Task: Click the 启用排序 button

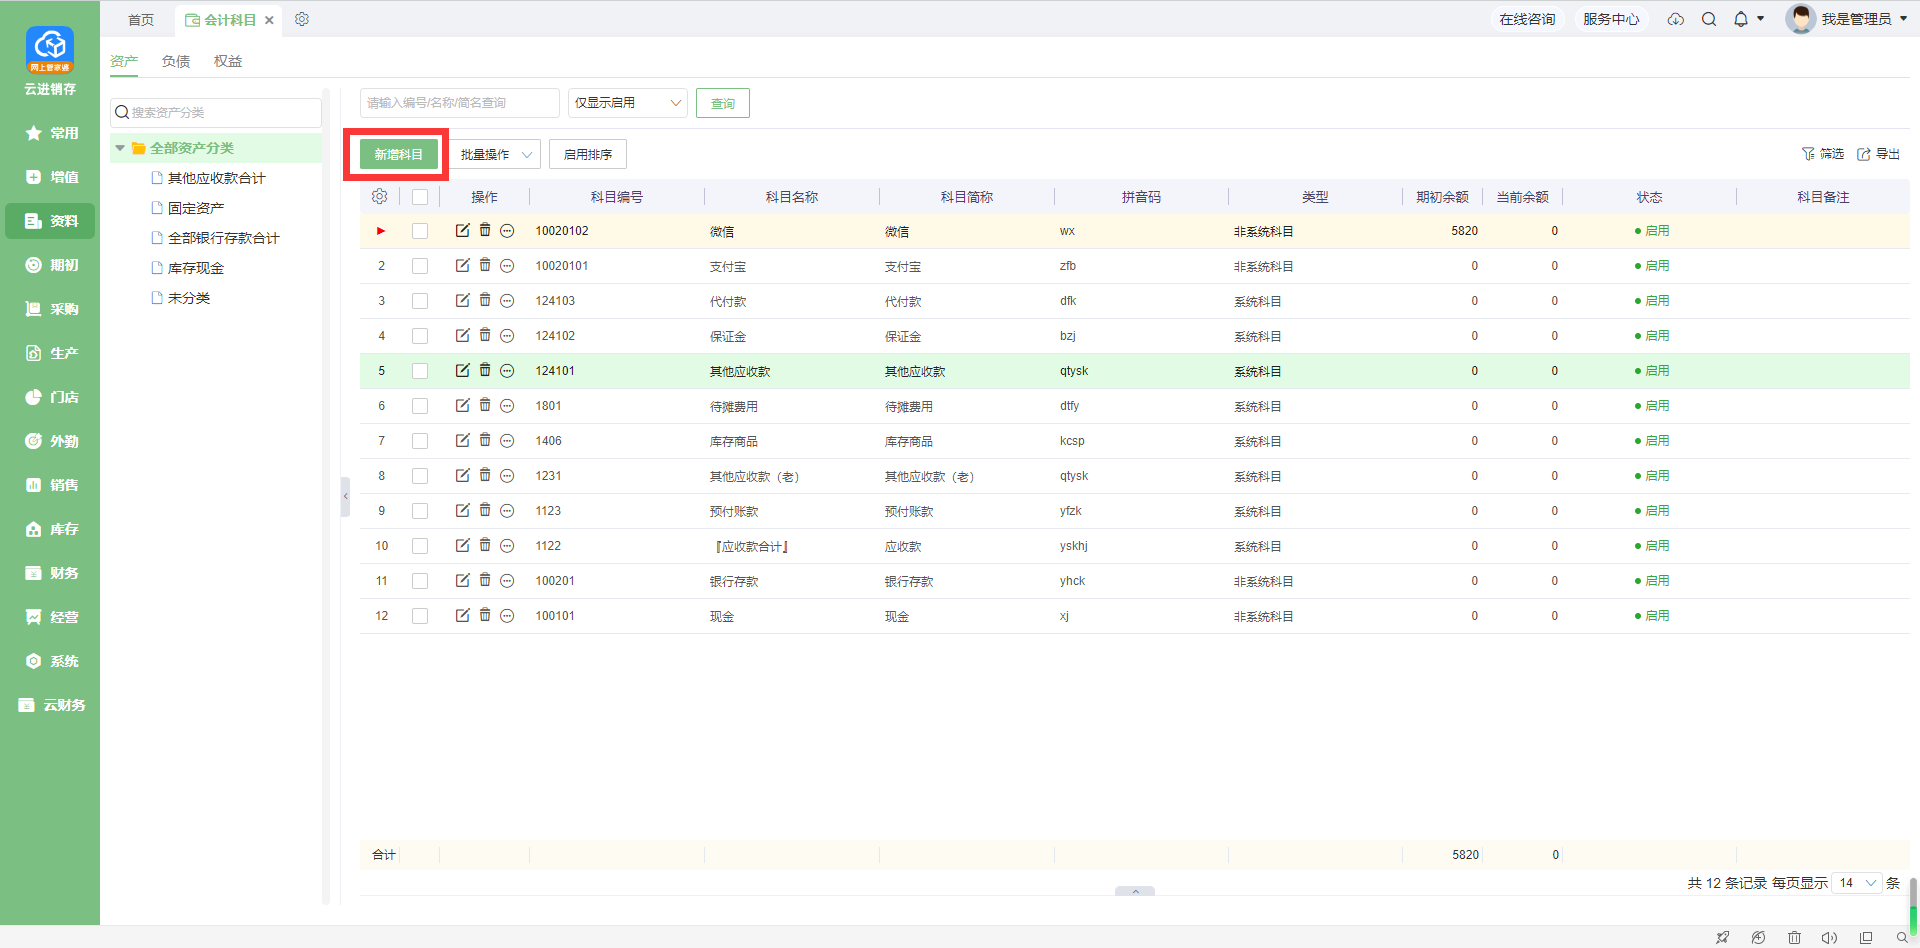Action: tap(588, 154)
